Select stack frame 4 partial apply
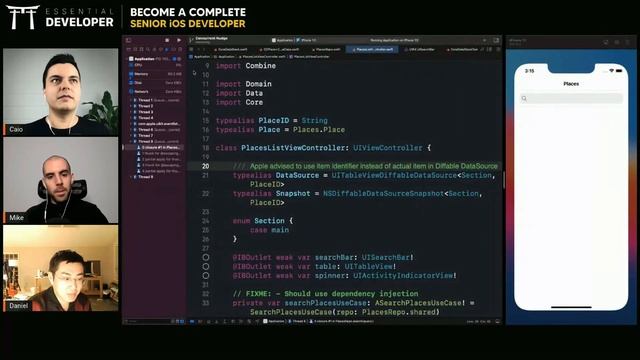Image resolution: width=640 pixels, height=360 pixels. click(x=159, y=171)
